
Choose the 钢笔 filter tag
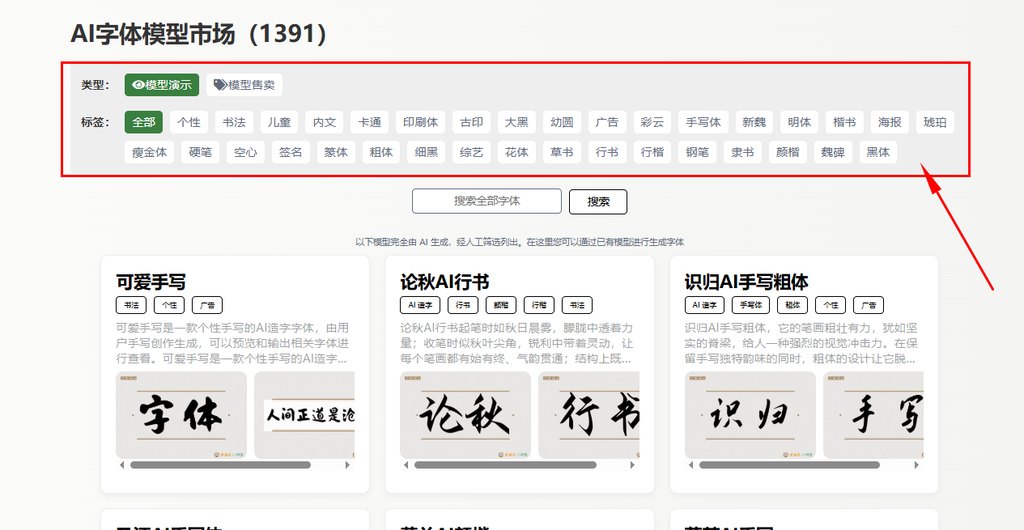point(697,152)
